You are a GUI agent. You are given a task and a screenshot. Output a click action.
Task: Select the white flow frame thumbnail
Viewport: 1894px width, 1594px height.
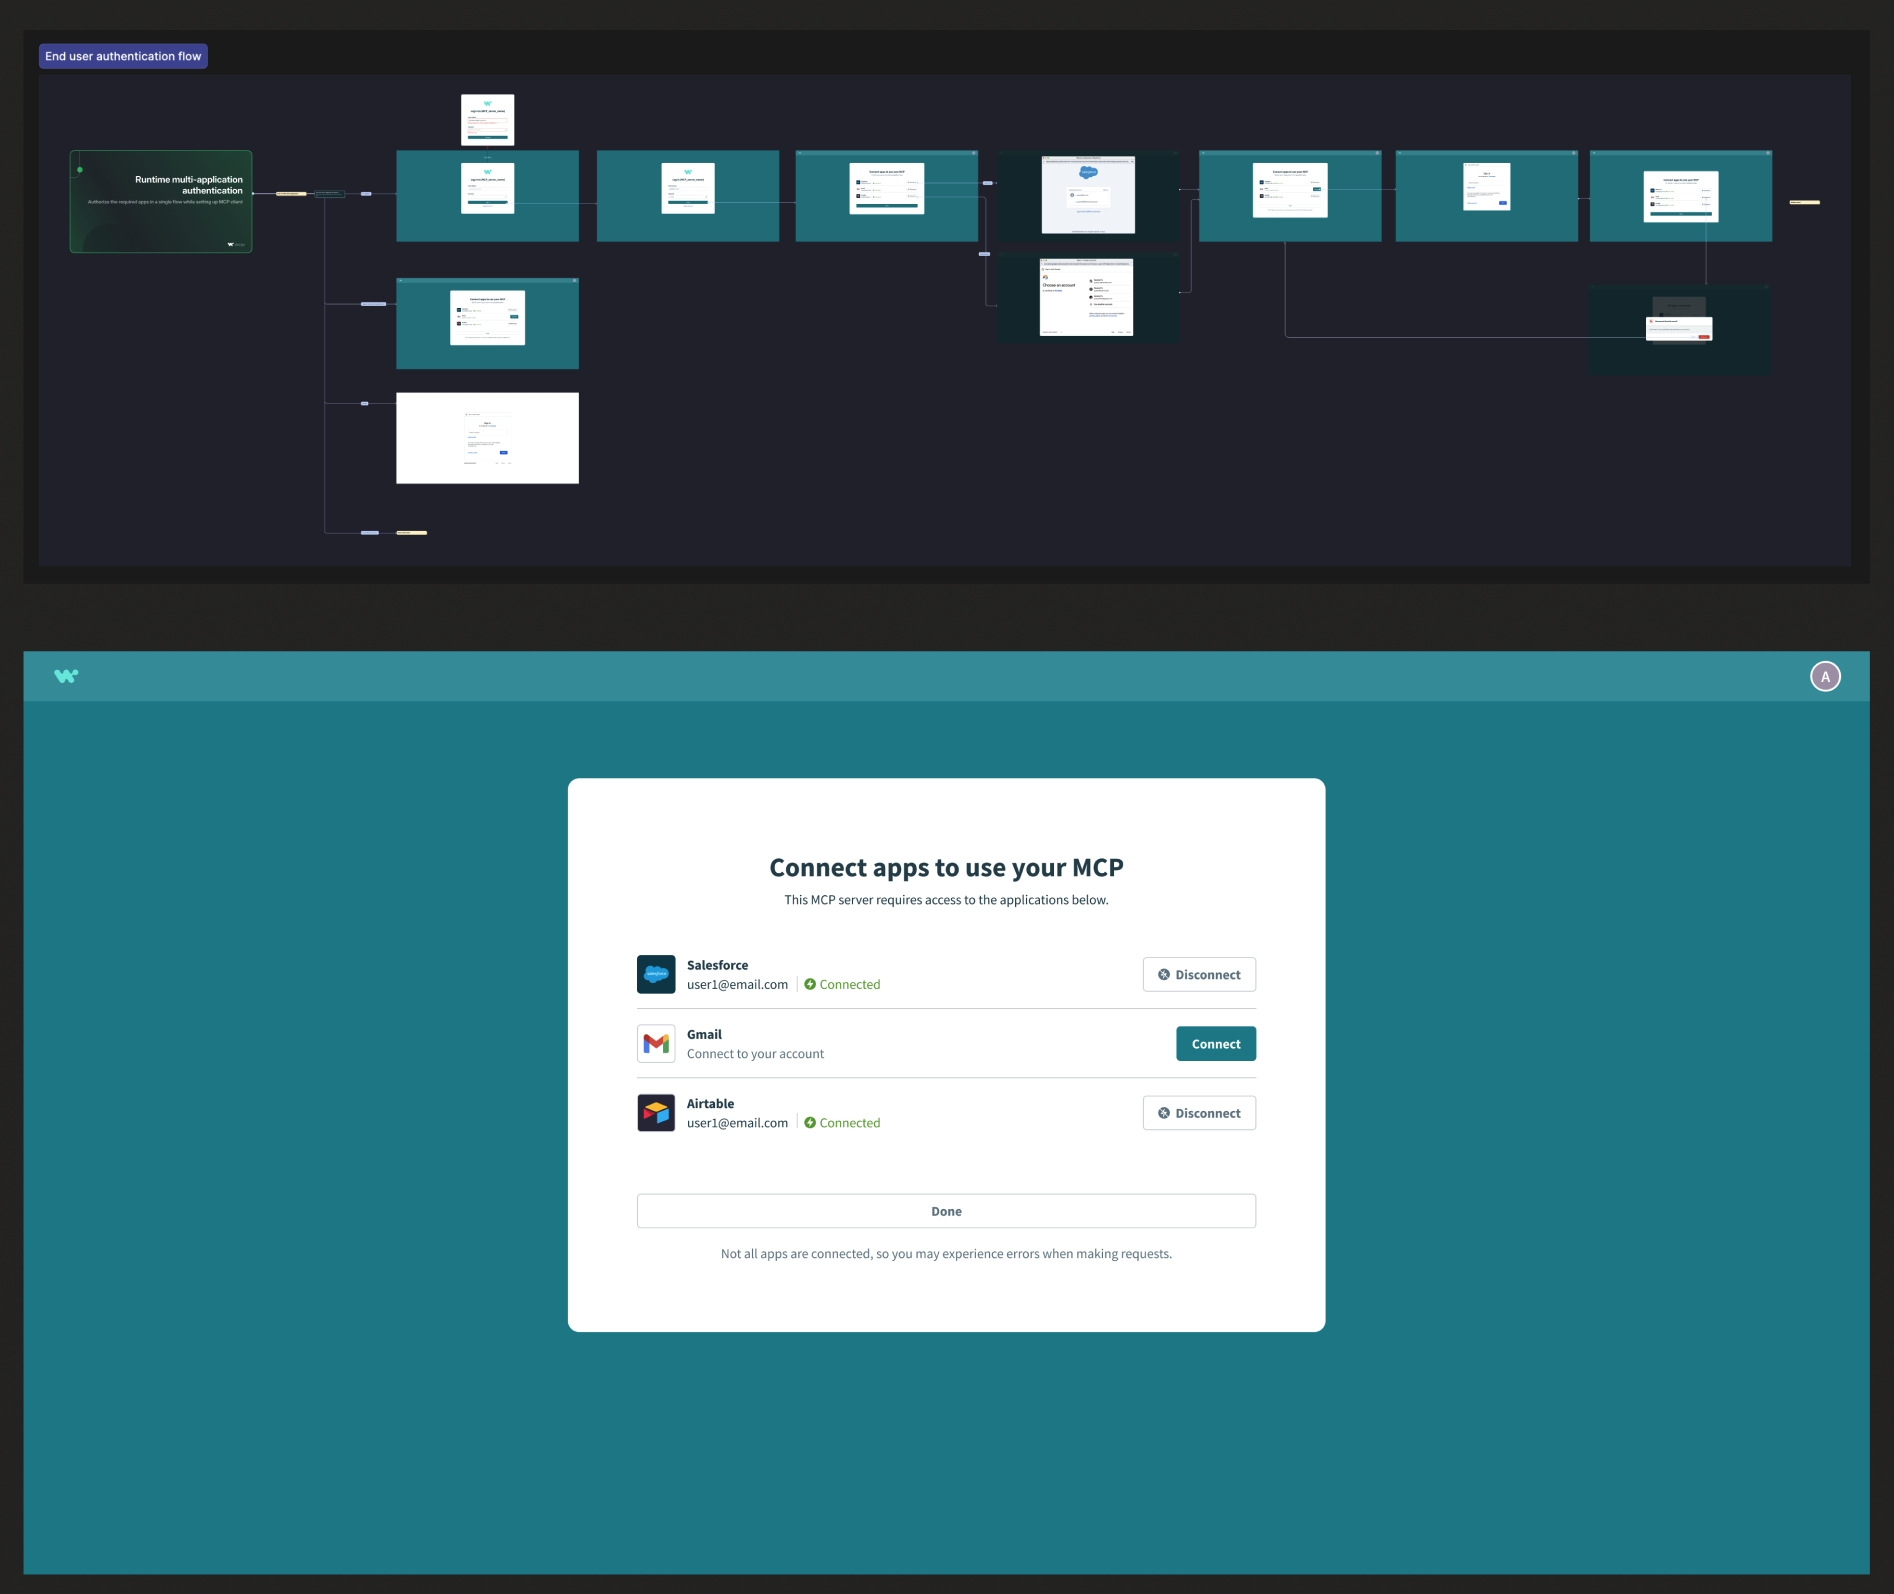click(487, 438)
